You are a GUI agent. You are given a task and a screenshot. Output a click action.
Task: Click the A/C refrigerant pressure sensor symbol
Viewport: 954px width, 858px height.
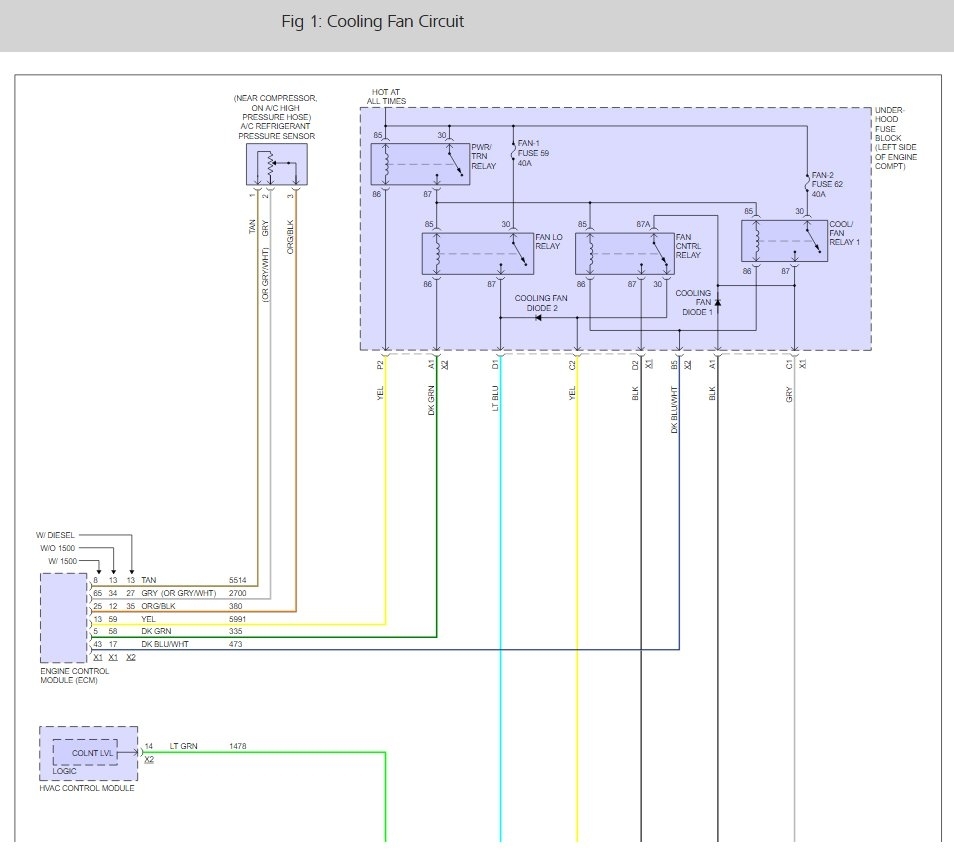click(276, 165)
